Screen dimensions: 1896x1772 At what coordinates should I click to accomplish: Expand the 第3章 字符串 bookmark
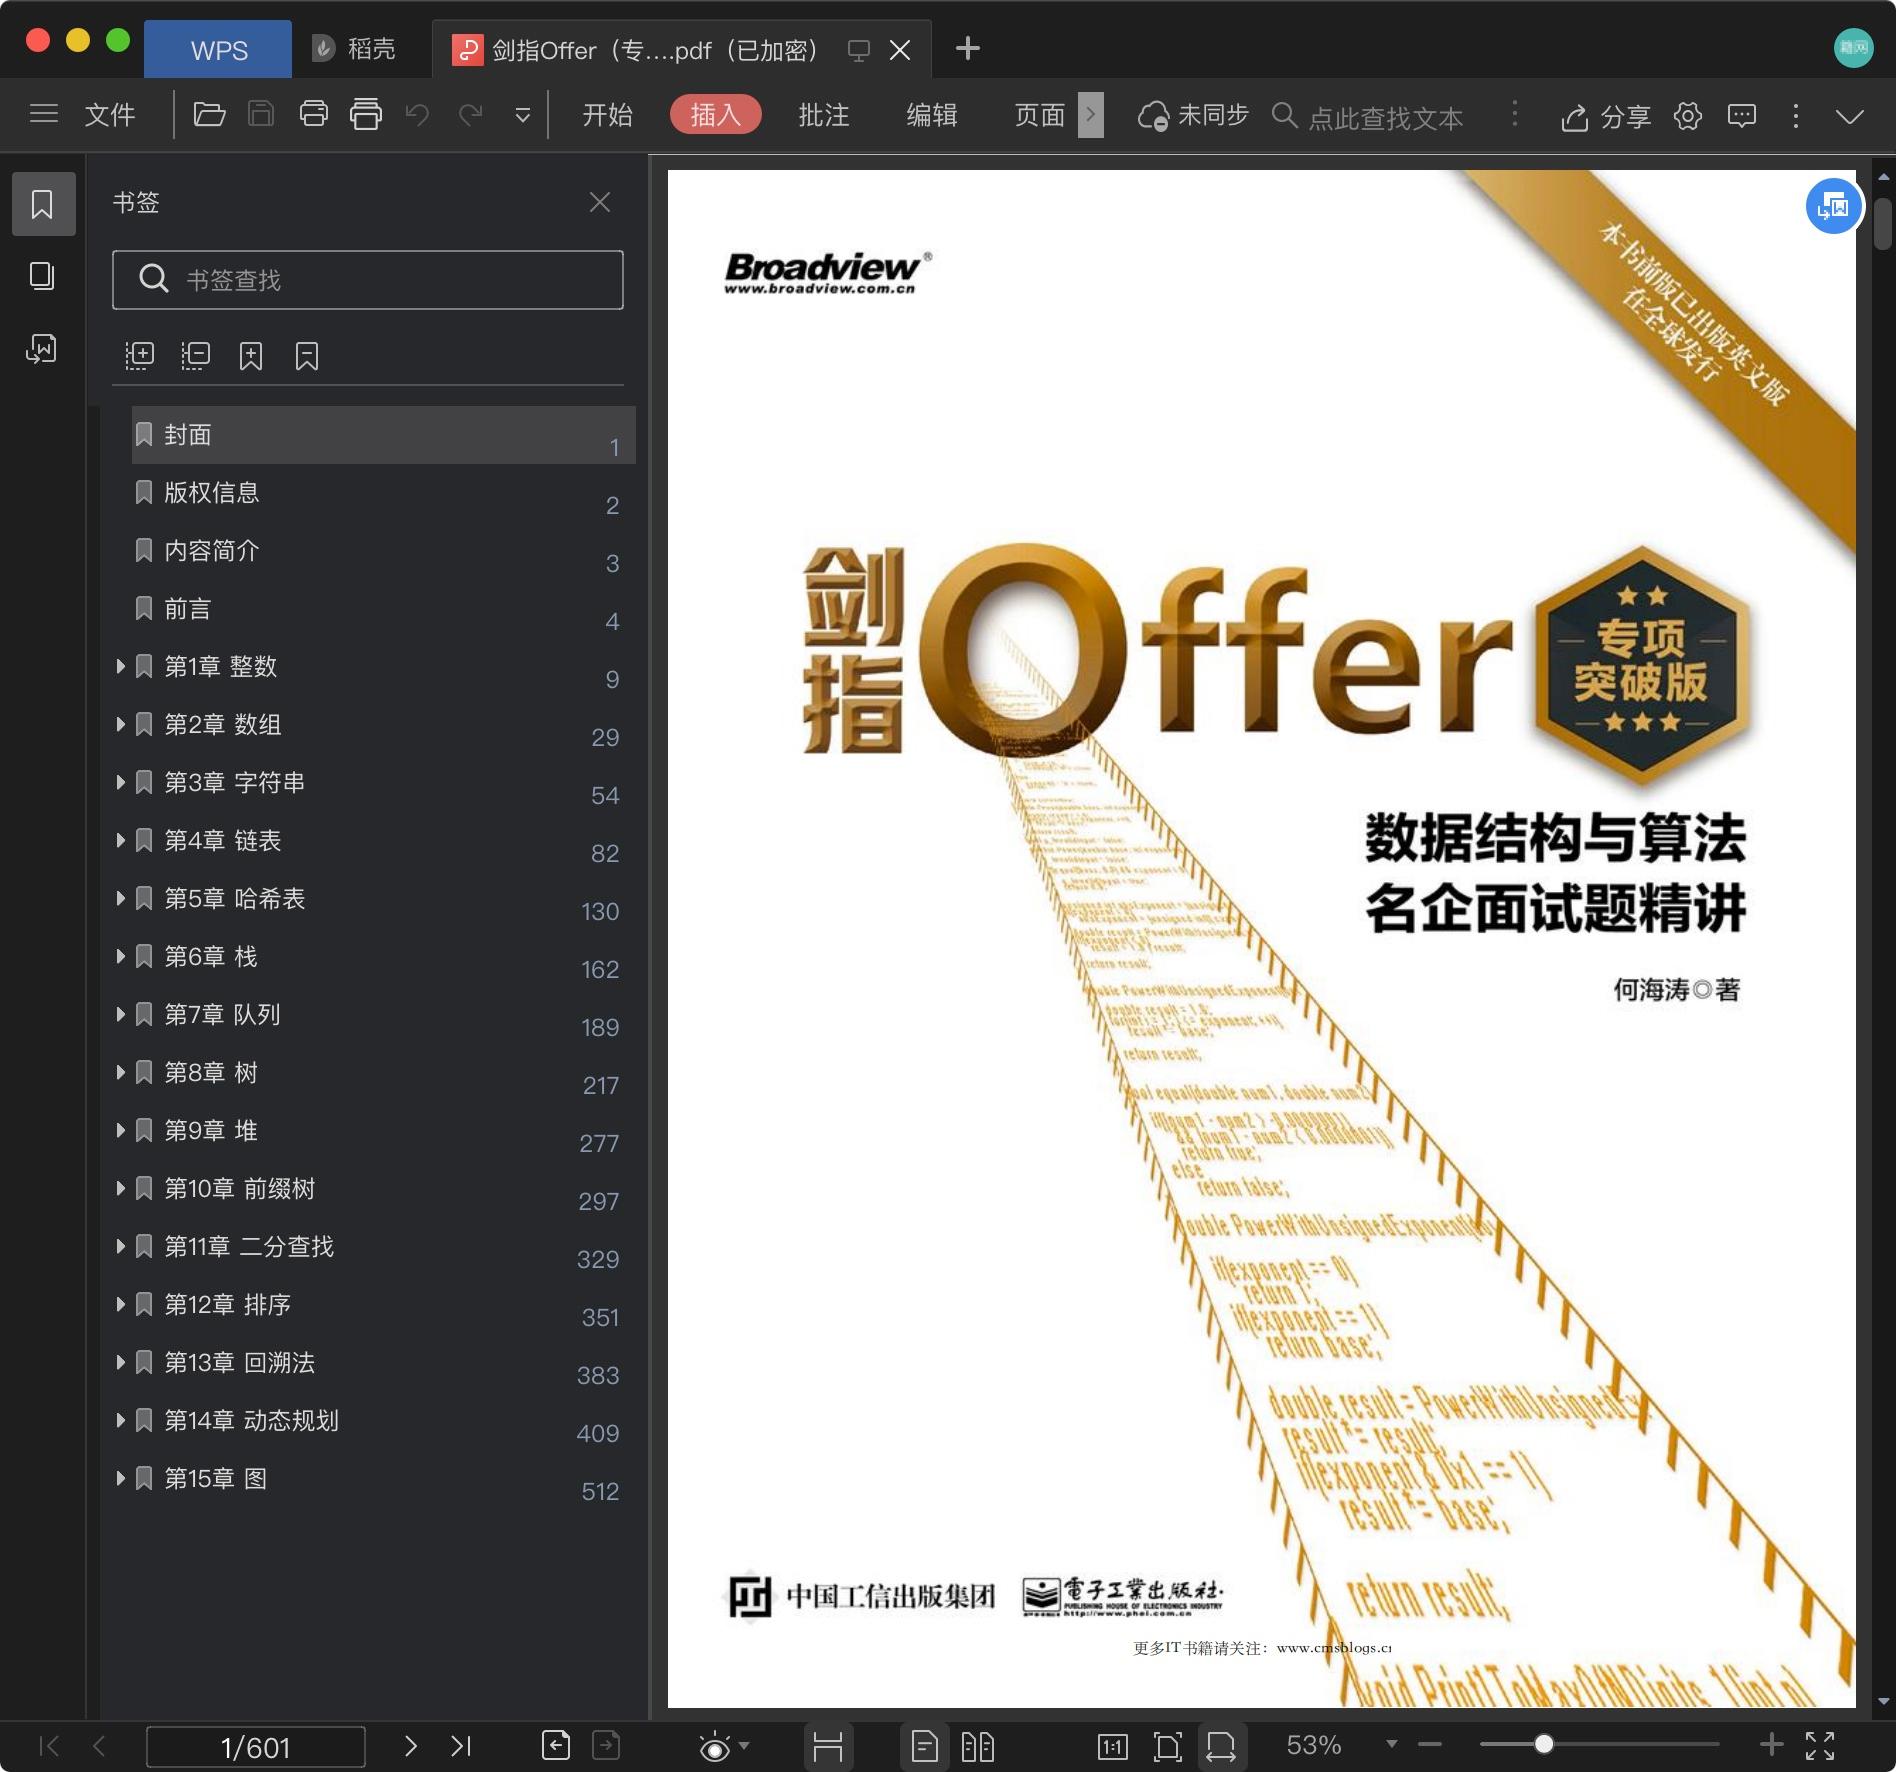pyautogui.click(x=120, y=782)
